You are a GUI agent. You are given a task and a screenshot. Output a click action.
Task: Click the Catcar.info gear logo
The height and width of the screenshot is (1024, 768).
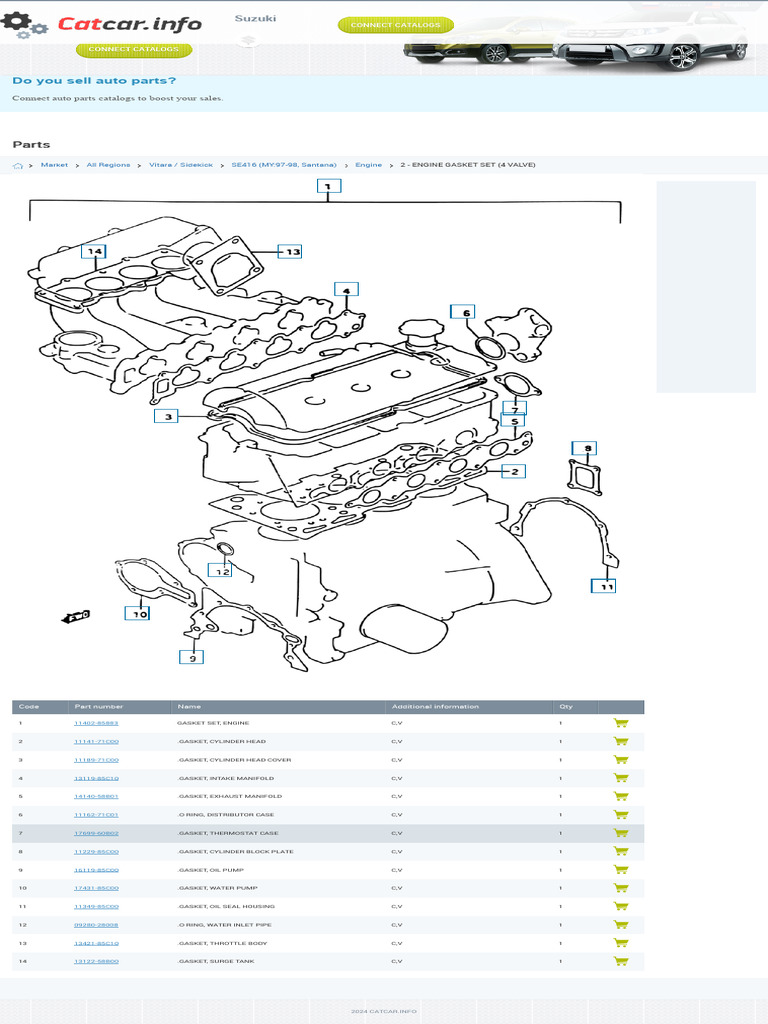(24, 25)
